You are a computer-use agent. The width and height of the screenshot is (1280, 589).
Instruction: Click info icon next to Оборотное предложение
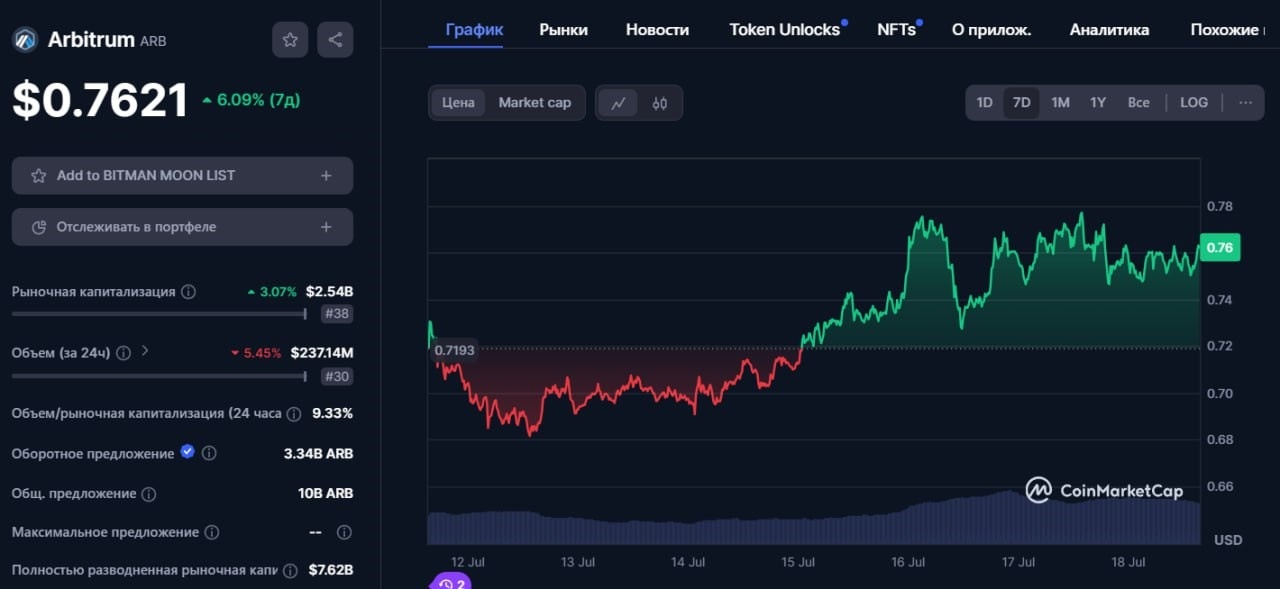209,453
